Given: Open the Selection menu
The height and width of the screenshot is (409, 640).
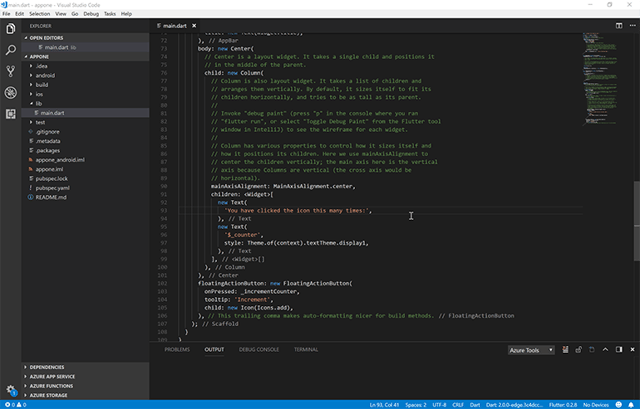Looking at the screenshot, I should pyautogui.click(x=40, y=14).
